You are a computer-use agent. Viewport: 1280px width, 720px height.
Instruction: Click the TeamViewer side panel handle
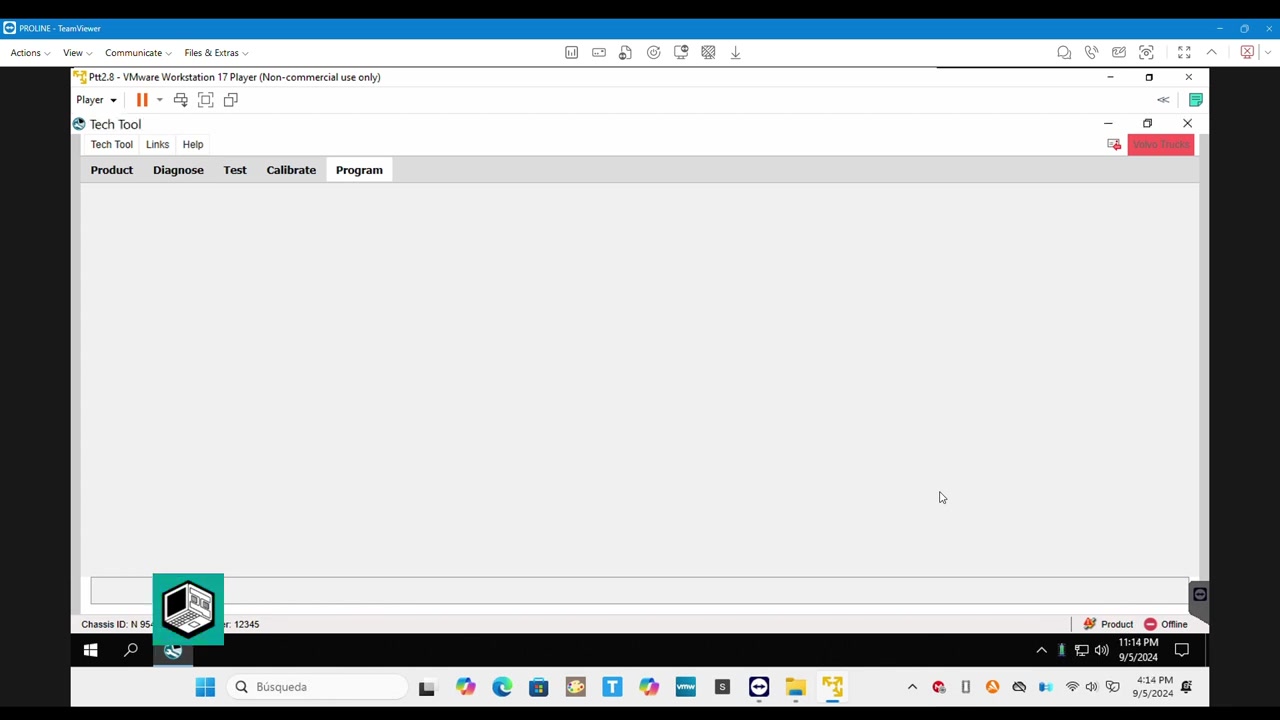click(x=1199, y=595)
